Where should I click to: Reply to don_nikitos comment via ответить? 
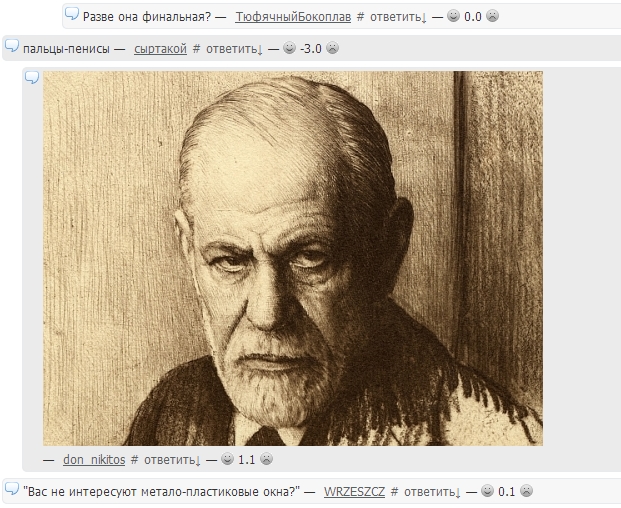[x=172, y=460]
